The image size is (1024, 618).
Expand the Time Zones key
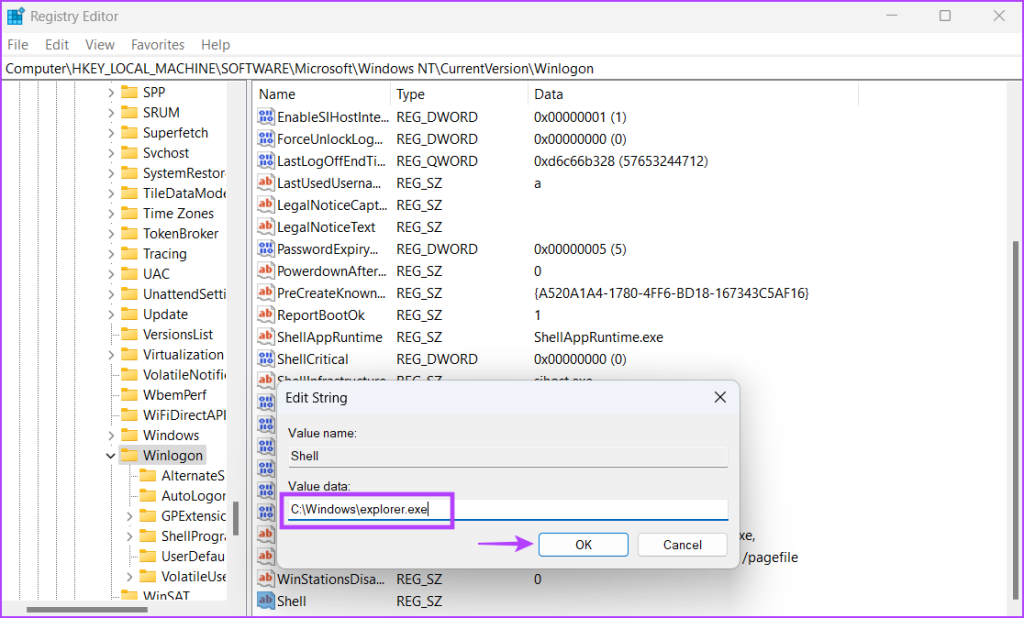point(111,214)
